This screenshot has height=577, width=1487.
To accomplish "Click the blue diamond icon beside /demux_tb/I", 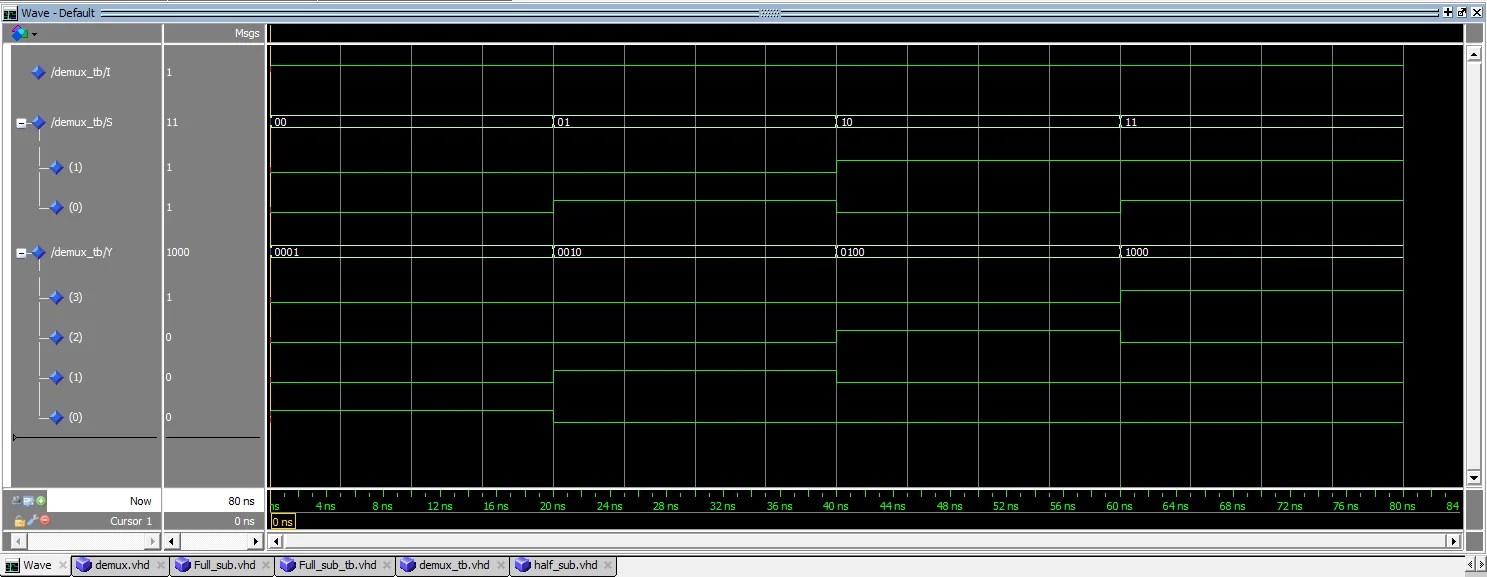I will tap(39, 72).
